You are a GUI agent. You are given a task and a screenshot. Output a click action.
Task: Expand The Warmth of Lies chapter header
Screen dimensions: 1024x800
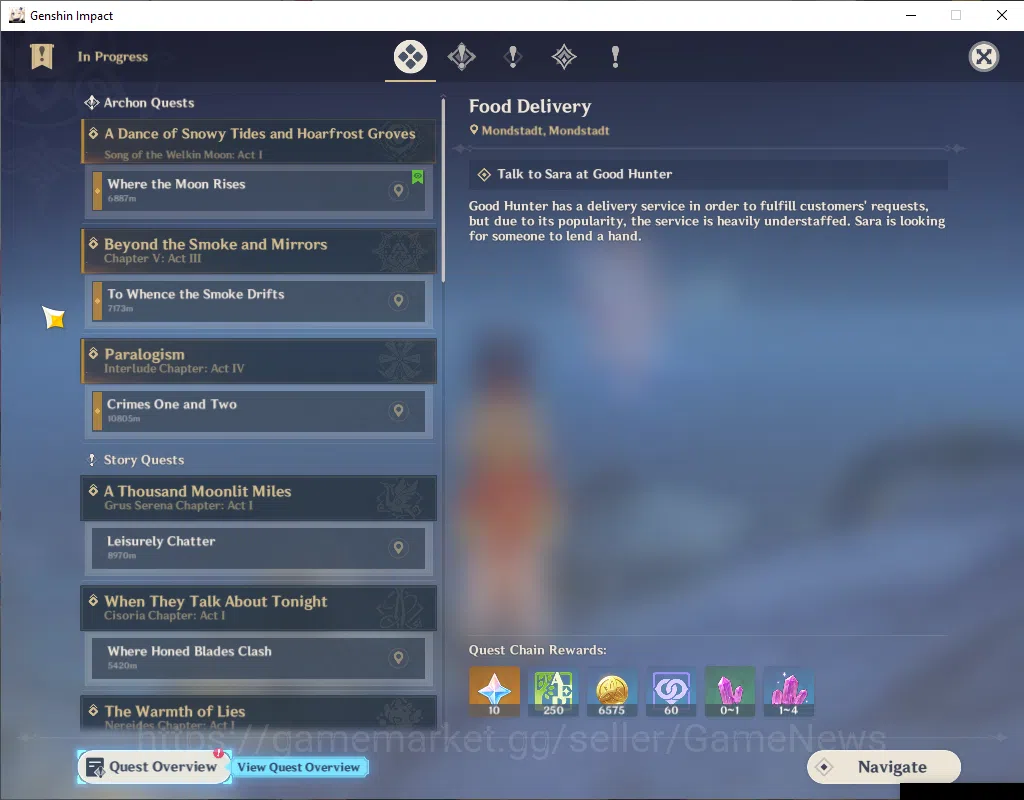(x=259, y=713)
